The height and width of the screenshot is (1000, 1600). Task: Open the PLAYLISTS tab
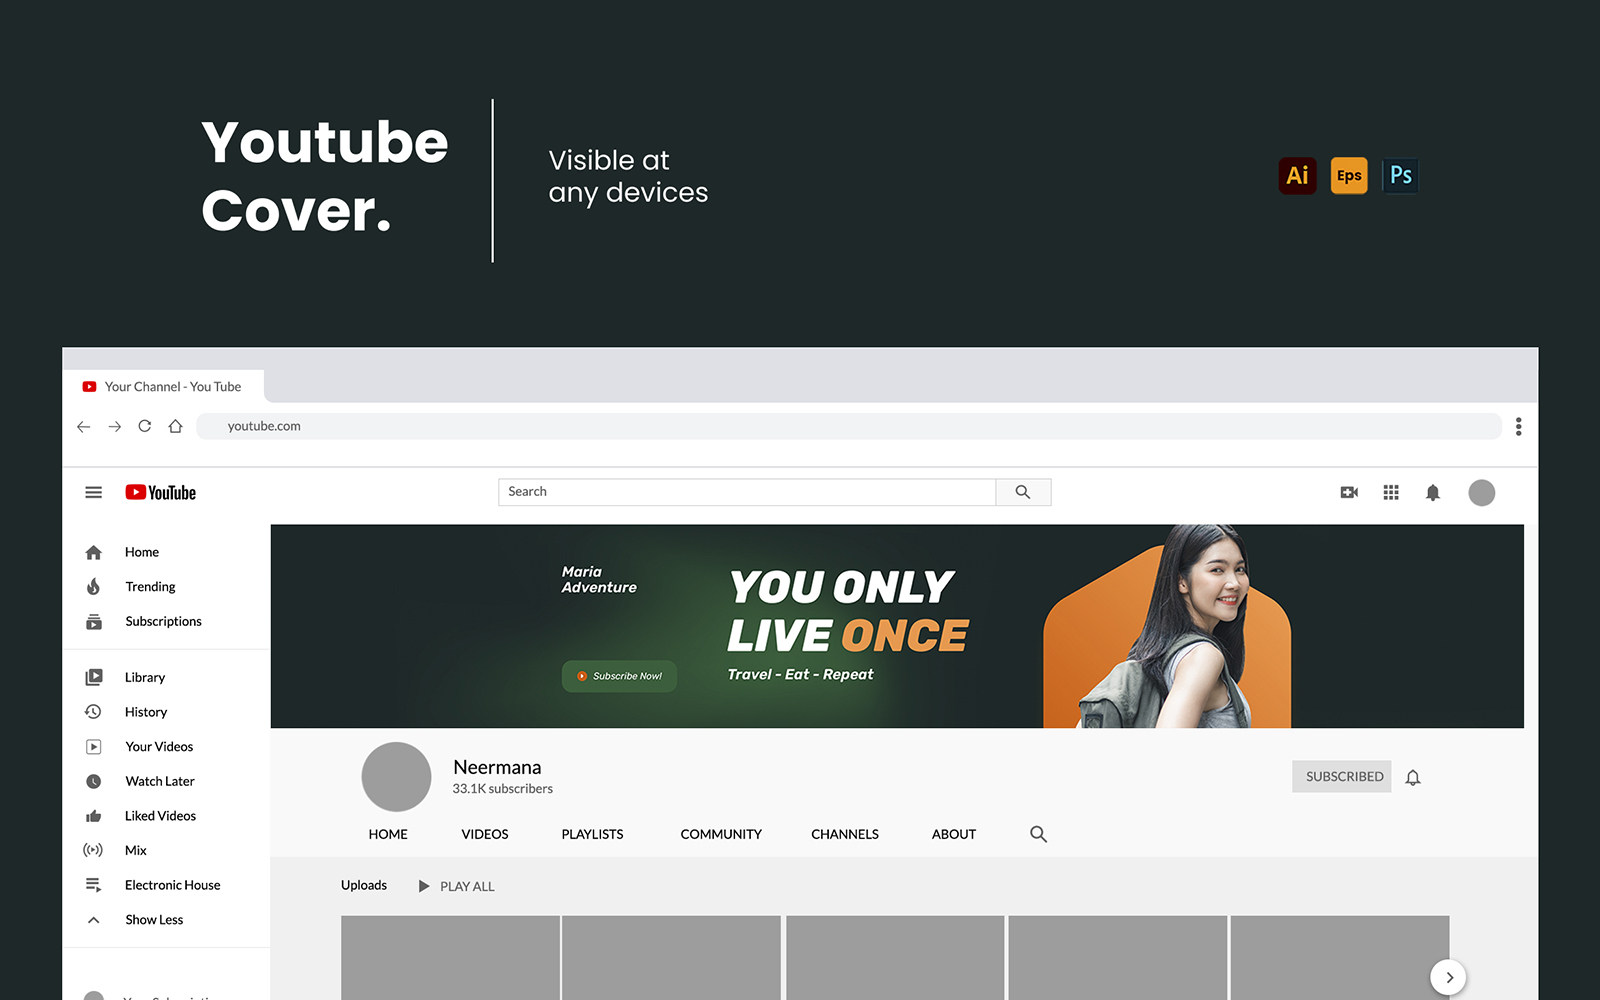(592, 834)
